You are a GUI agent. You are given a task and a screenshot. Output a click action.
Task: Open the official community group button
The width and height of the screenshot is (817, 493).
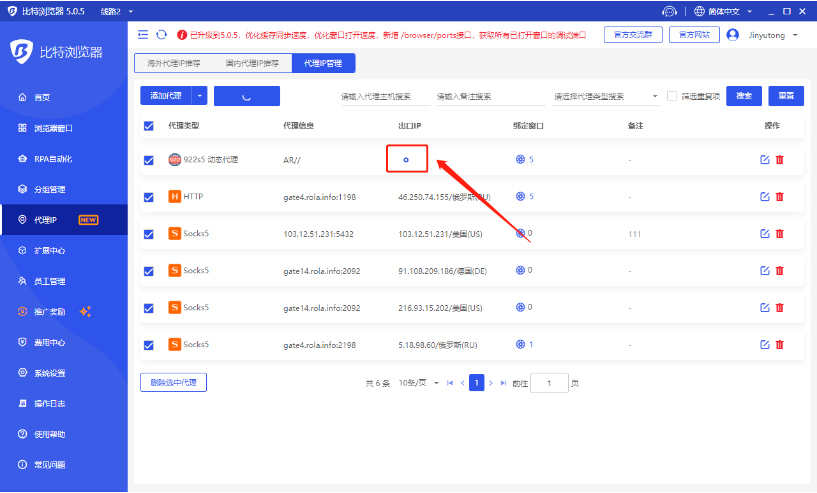pyautogui.click(x=633, y=34)
